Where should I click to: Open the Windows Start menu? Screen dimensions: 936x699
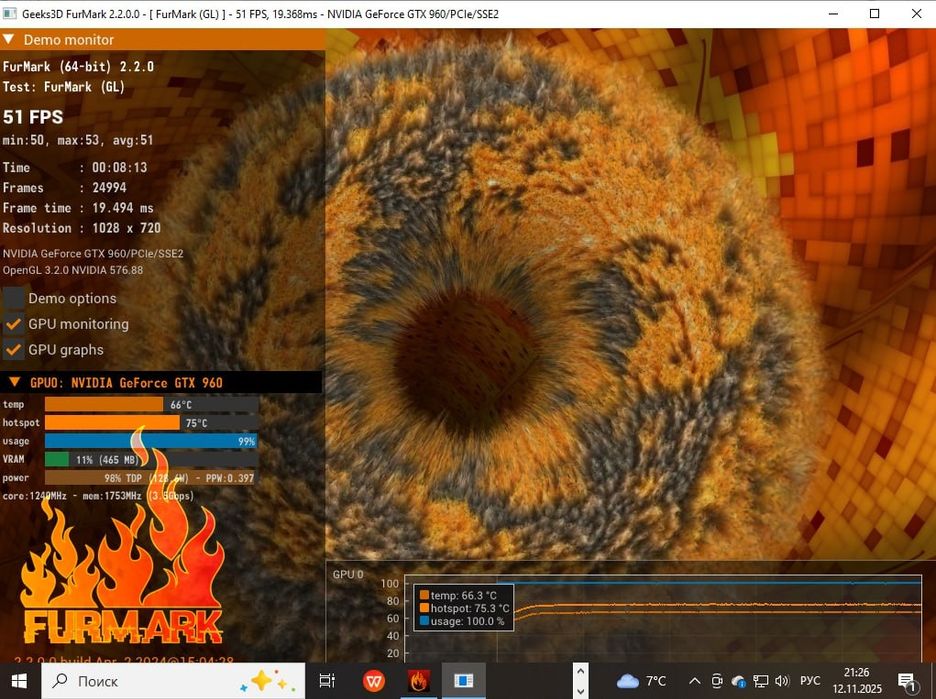(x=19, y=681)
